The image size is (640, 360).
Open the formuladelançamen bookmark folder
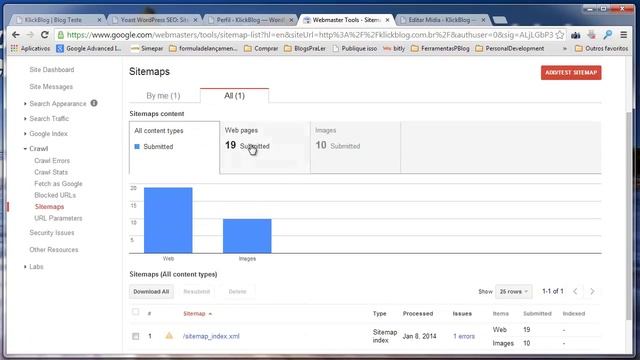coord(203,48)
